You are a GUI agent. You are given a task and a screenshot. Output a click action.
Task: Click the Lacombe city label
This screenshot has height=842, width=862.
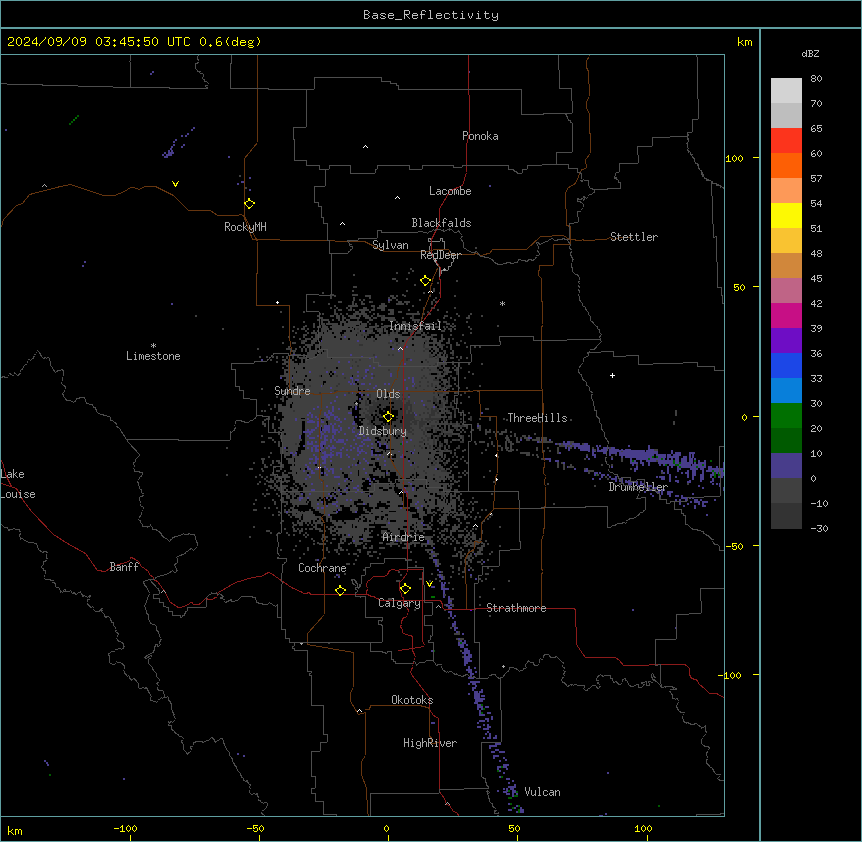(x=450, y=191)
